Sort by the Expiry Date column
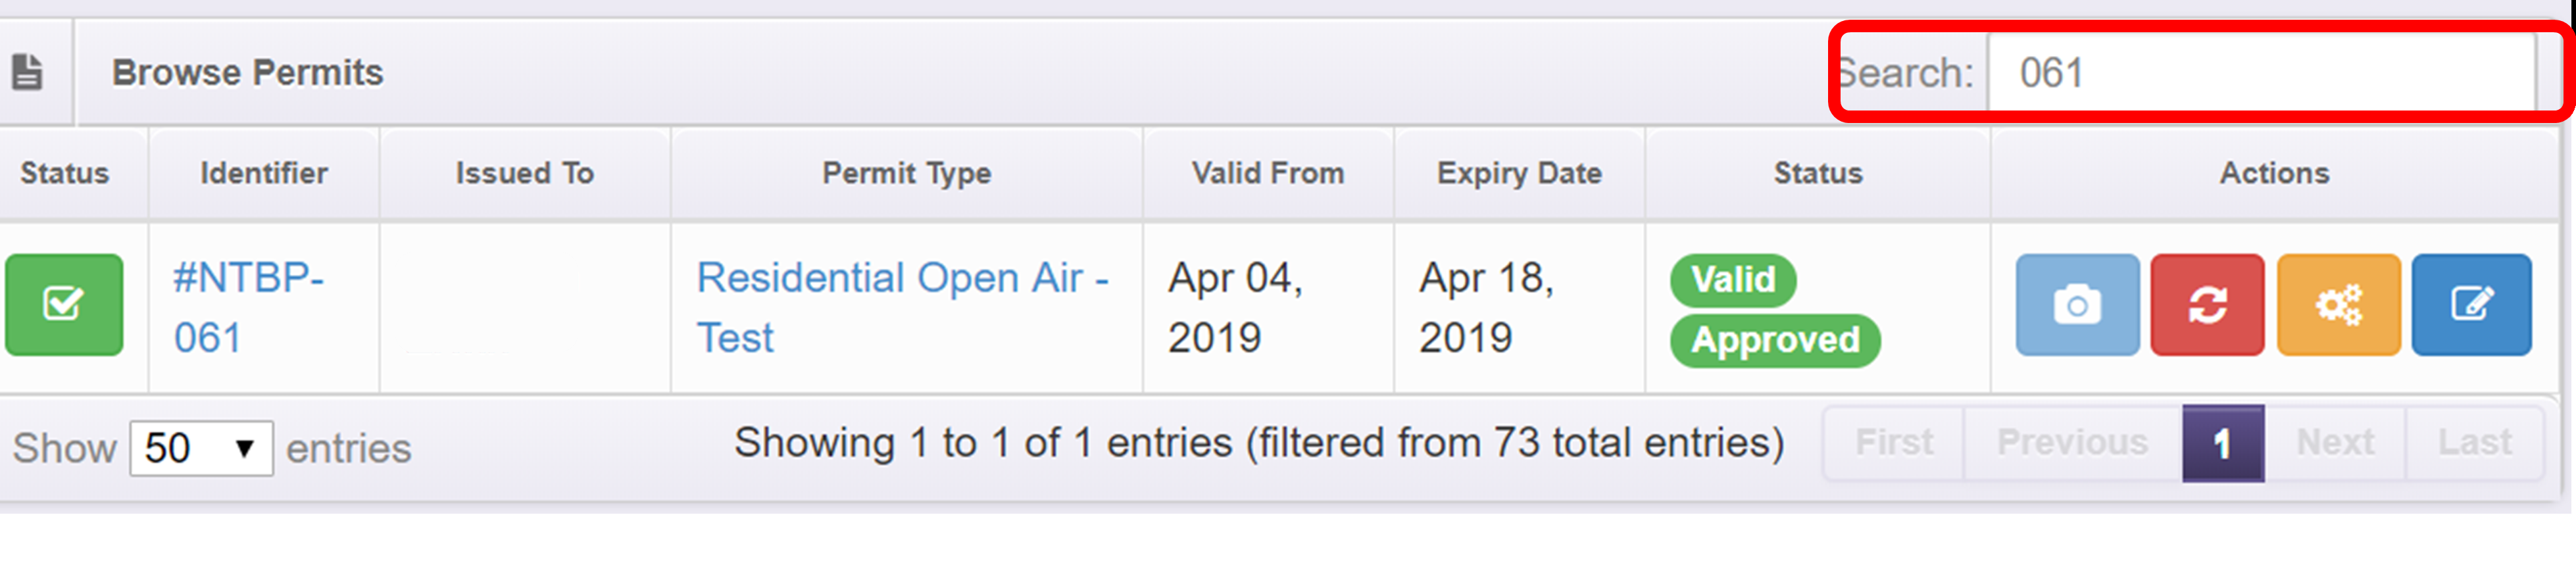Screen dimensions: 2576x565 1518,173
